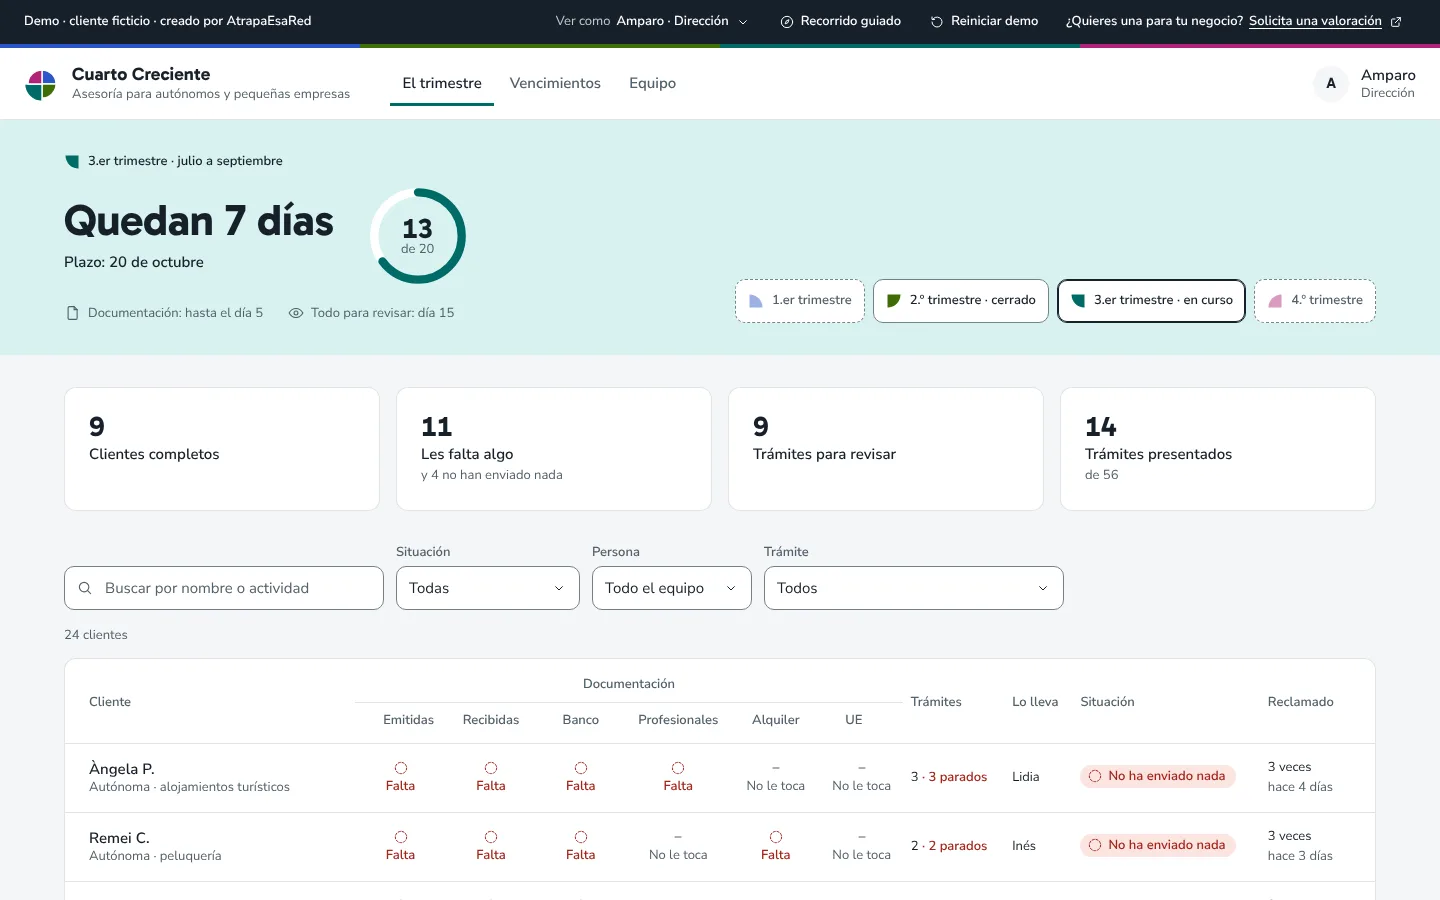Select 2.º trimestre · cerrado chip
The width and height of the screenshot is (1440, 900).
[x=961, y=301]
